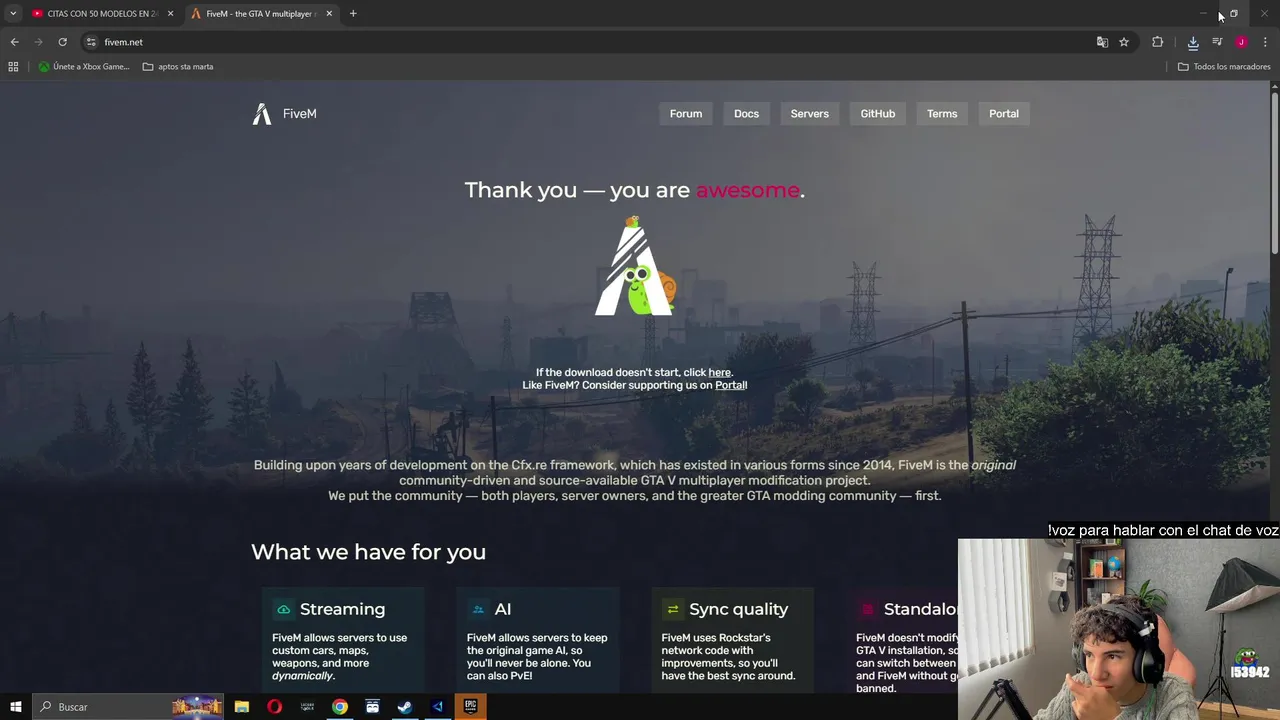Screen dimensions: 1280x720
Task: Close the CITAS CON 50 MODELOS tab
Action: pyautogui.click(x=170, y=14)
